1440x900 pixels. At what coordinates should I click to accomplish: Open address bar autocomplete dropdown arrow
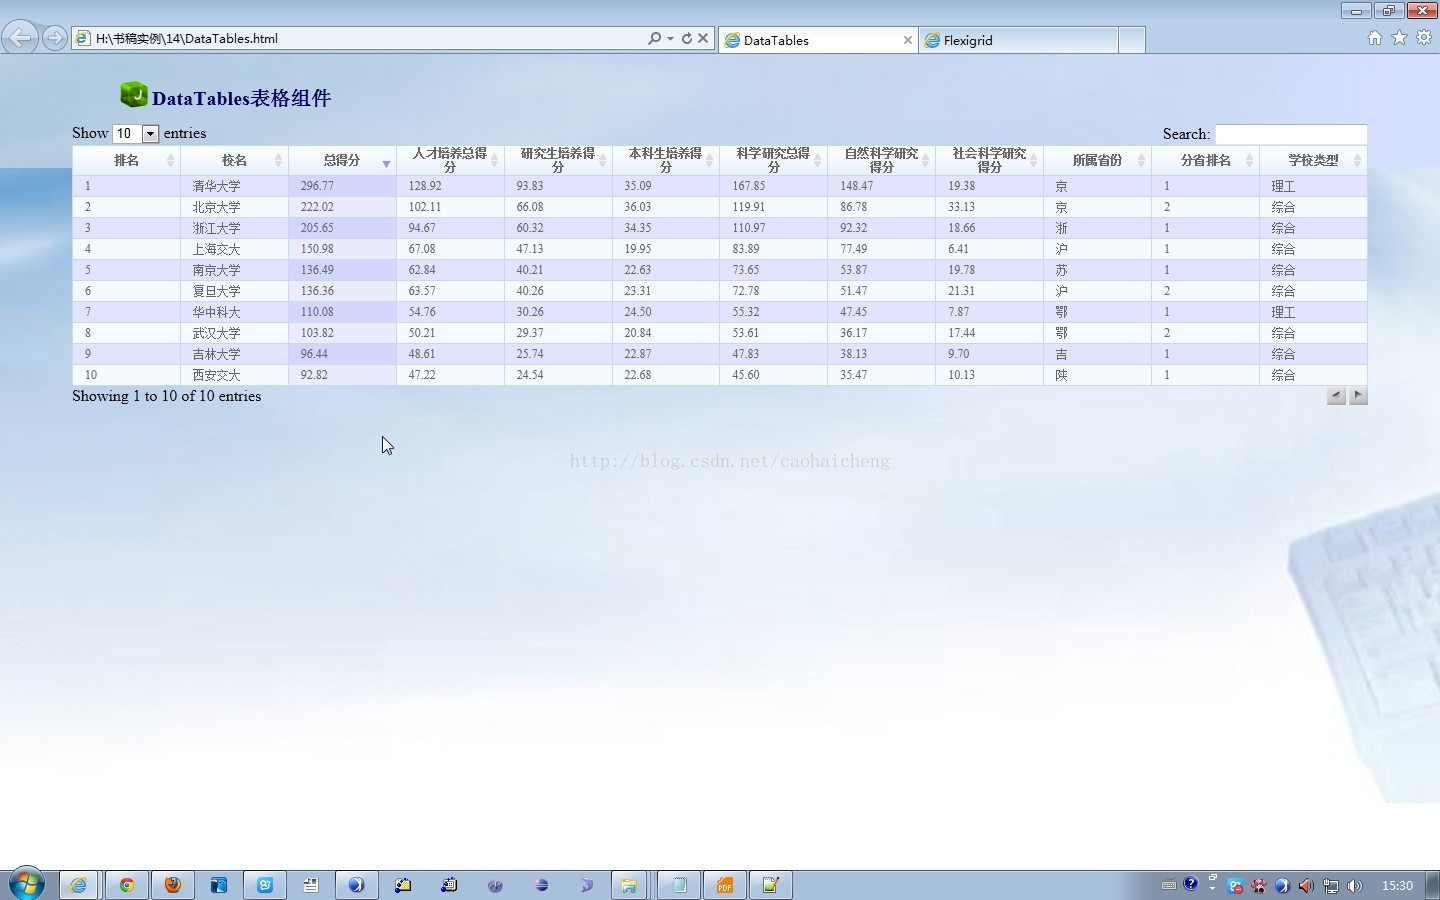coord(670,38)
